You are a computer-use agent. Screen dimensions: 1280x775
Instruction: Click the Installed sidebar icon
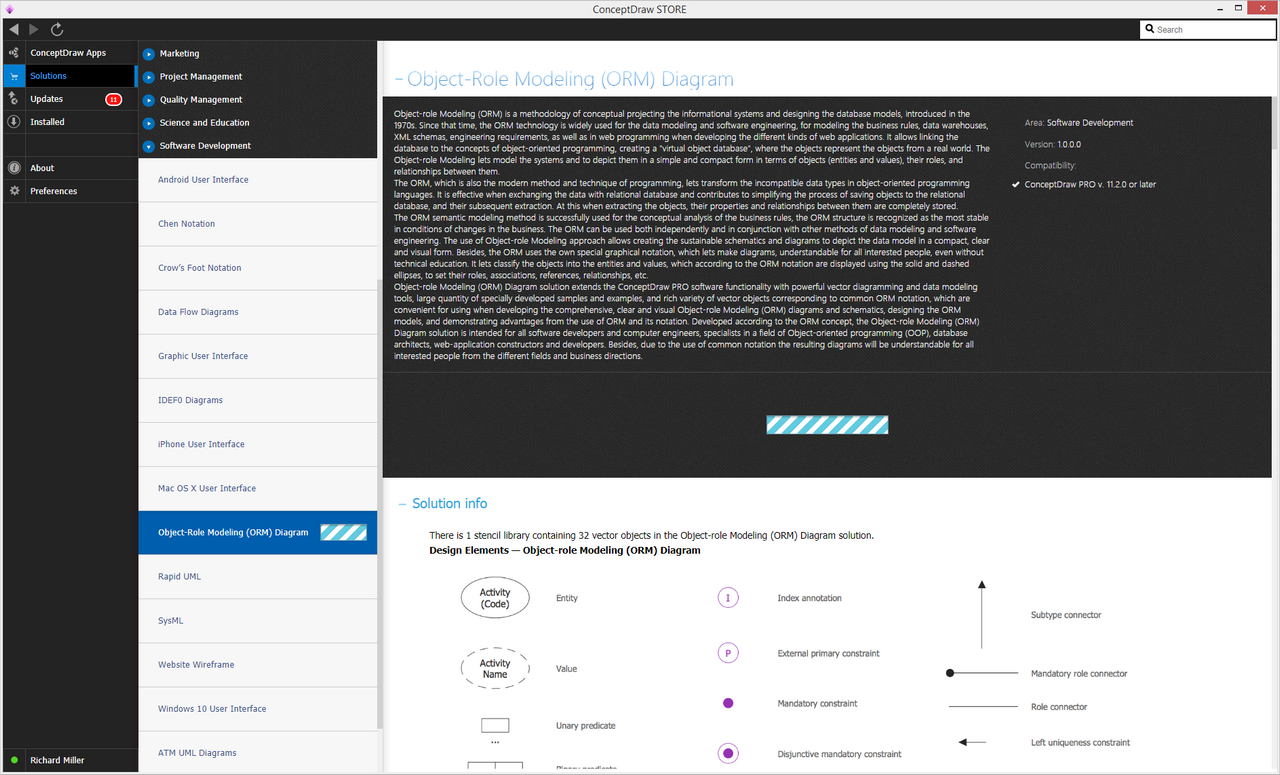tap(13, 122)
